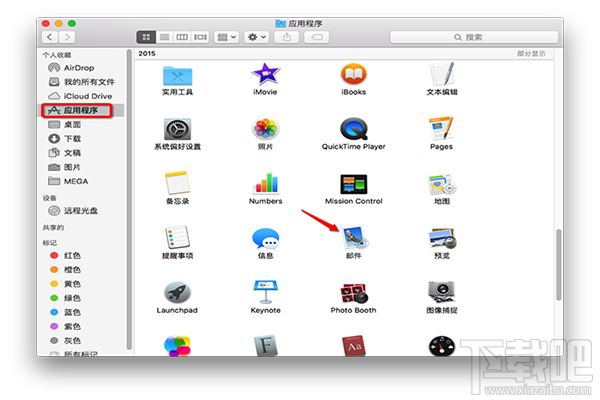
Task: Open the 提醒事项 (Reminders) app
Action: (177, 237)
